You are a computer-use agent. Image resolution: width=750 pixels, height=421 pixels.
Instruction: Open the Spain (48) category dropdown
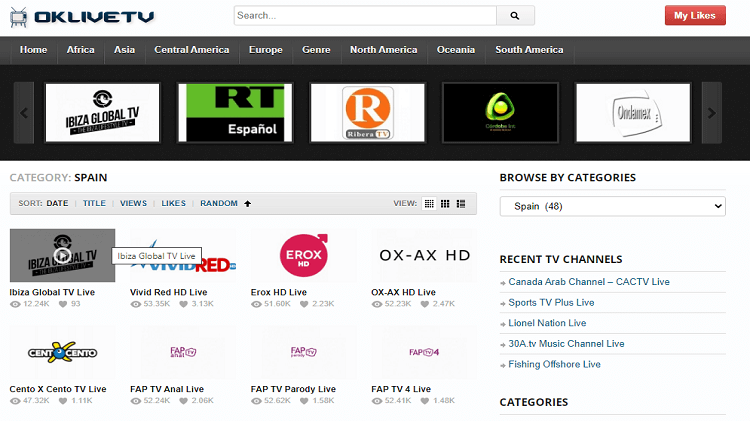(612, 206)
